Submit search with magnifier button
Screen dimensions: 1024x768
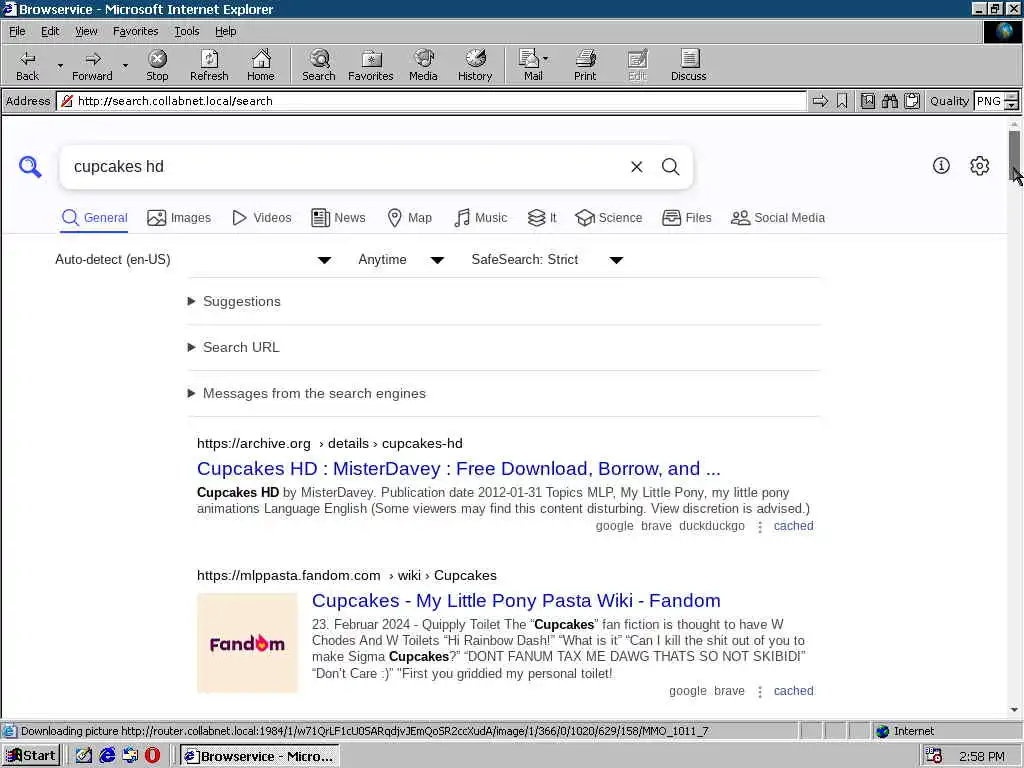point(671,167)
